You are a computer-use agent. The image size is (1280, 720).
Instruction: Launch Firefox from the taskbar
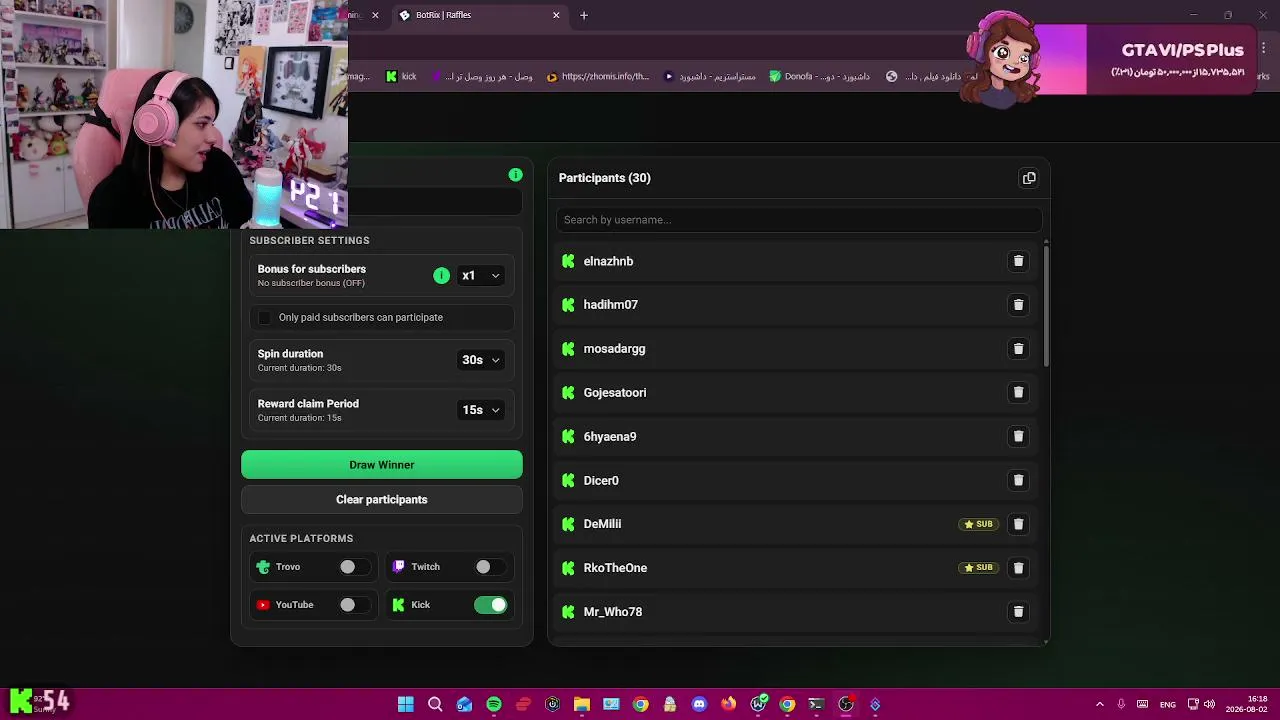pos(728,704)
